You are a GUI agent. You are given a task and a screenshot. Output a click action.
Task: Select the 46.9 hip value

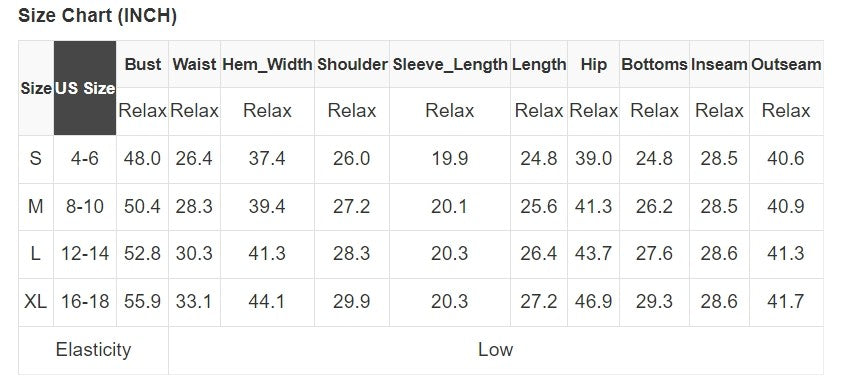point(593,302)
